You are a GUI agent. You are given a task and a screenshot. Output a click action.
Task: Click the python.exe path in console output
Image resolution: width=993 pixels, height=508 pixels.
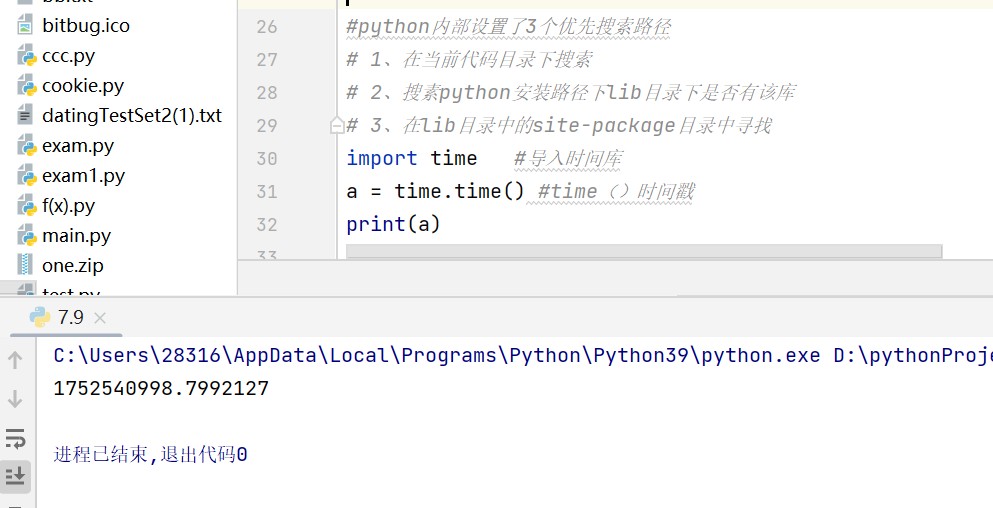click(436, 356)
